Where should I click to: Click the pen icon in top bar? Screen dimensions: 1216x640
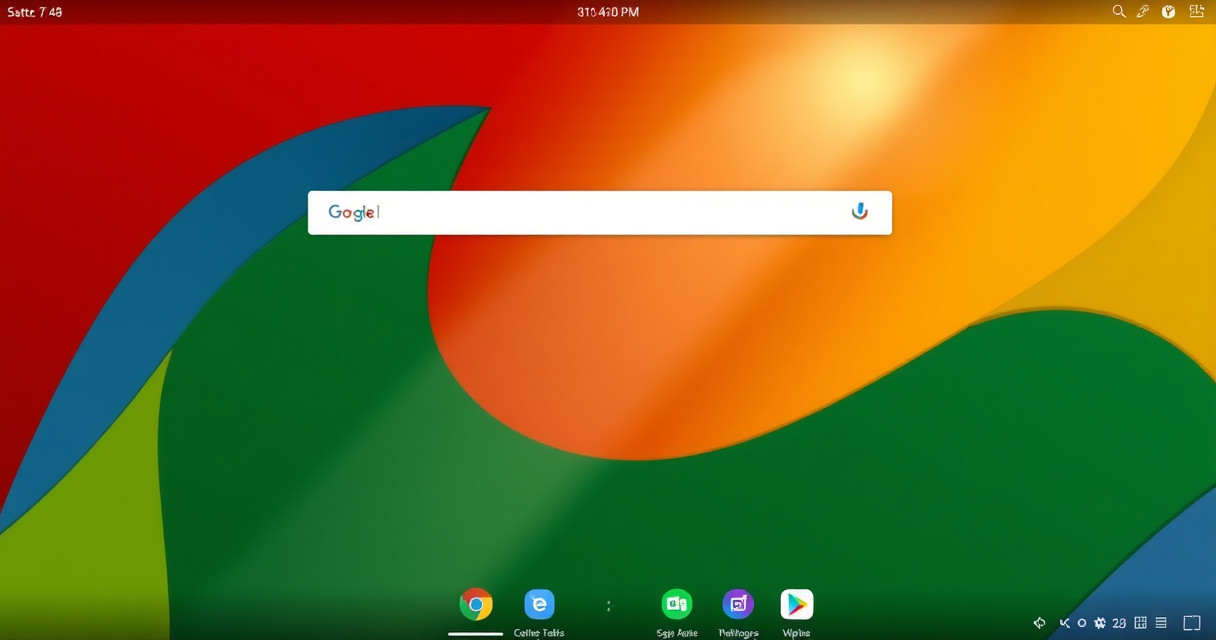(x=1144, y=12)
